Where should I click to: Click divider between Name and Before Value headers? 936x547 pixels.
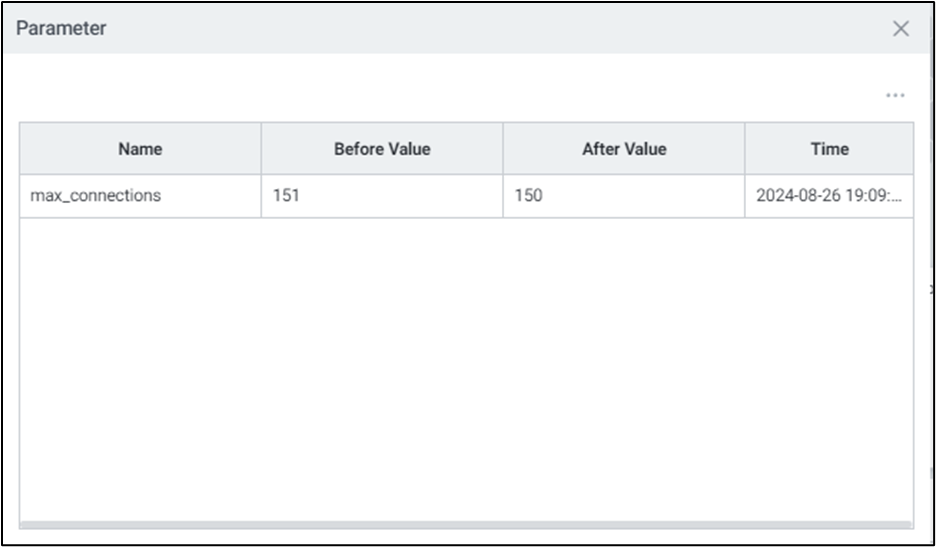pos(261,149)
